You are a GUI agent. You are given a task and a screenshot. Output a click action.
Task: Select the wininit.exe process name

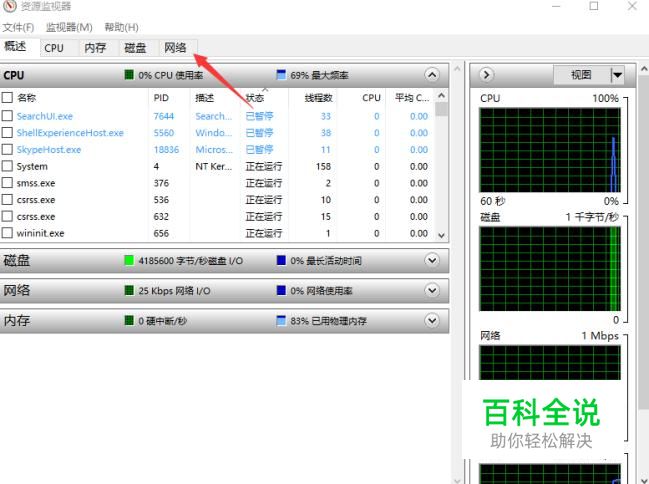pos(41,233)
